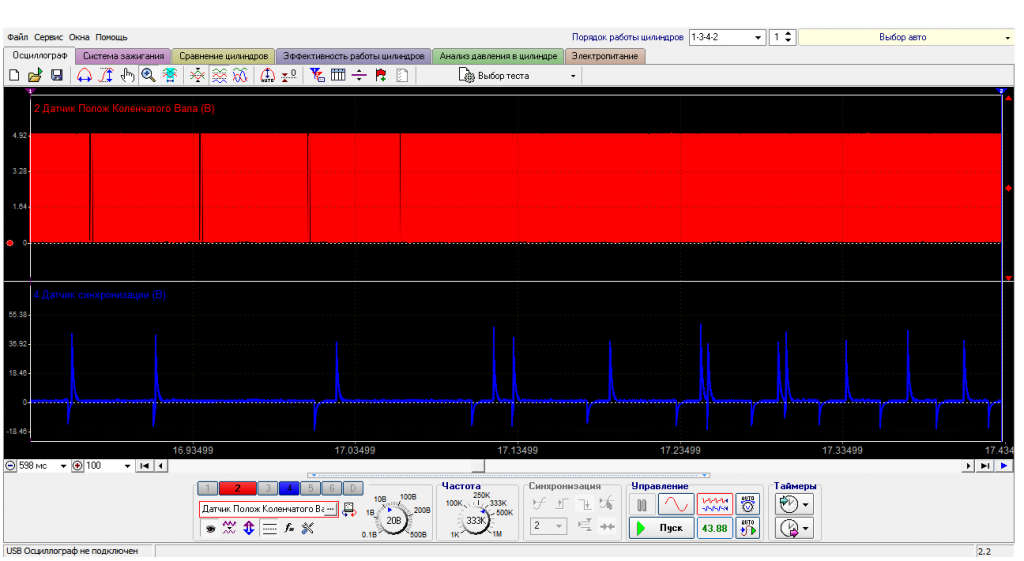Open the Выбор авто dropdown
Screen dimensions: 1024x561
click(906, 37)
